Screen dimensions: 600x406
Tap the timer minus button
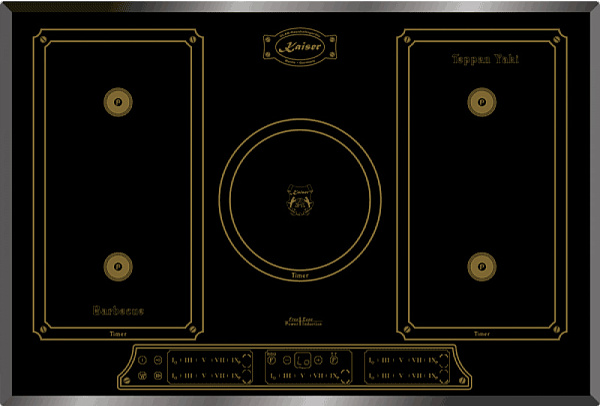point(287,360)
